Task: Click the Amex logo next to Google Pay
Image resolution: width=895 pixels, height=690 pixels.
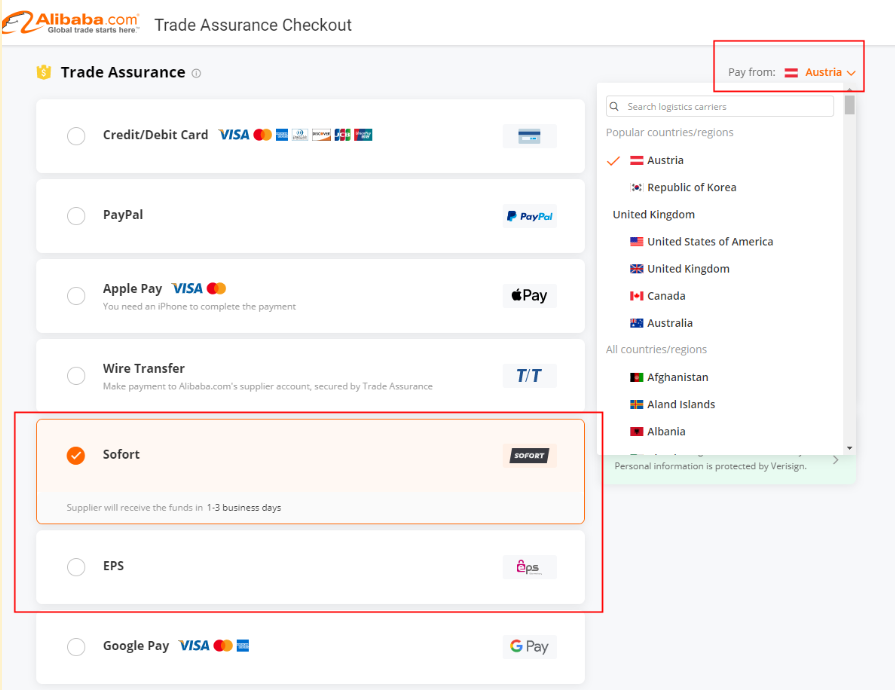Action: point(243,645)
